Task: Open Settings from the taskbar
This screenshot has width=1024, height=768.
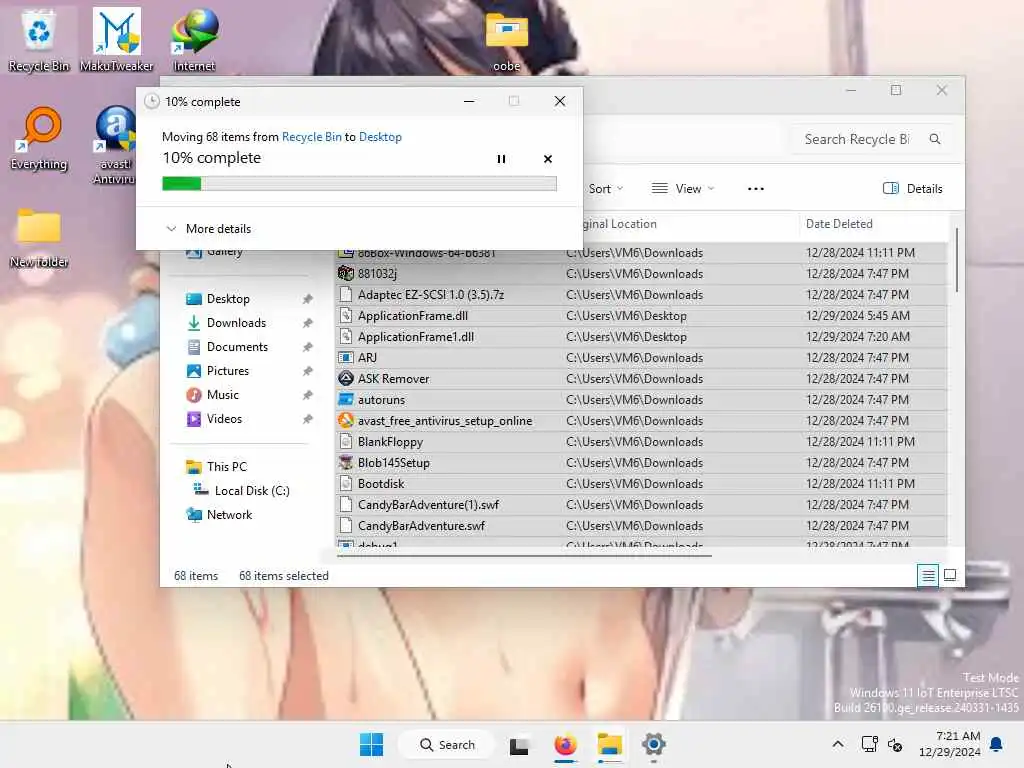Action: click(x=653, y=744)
